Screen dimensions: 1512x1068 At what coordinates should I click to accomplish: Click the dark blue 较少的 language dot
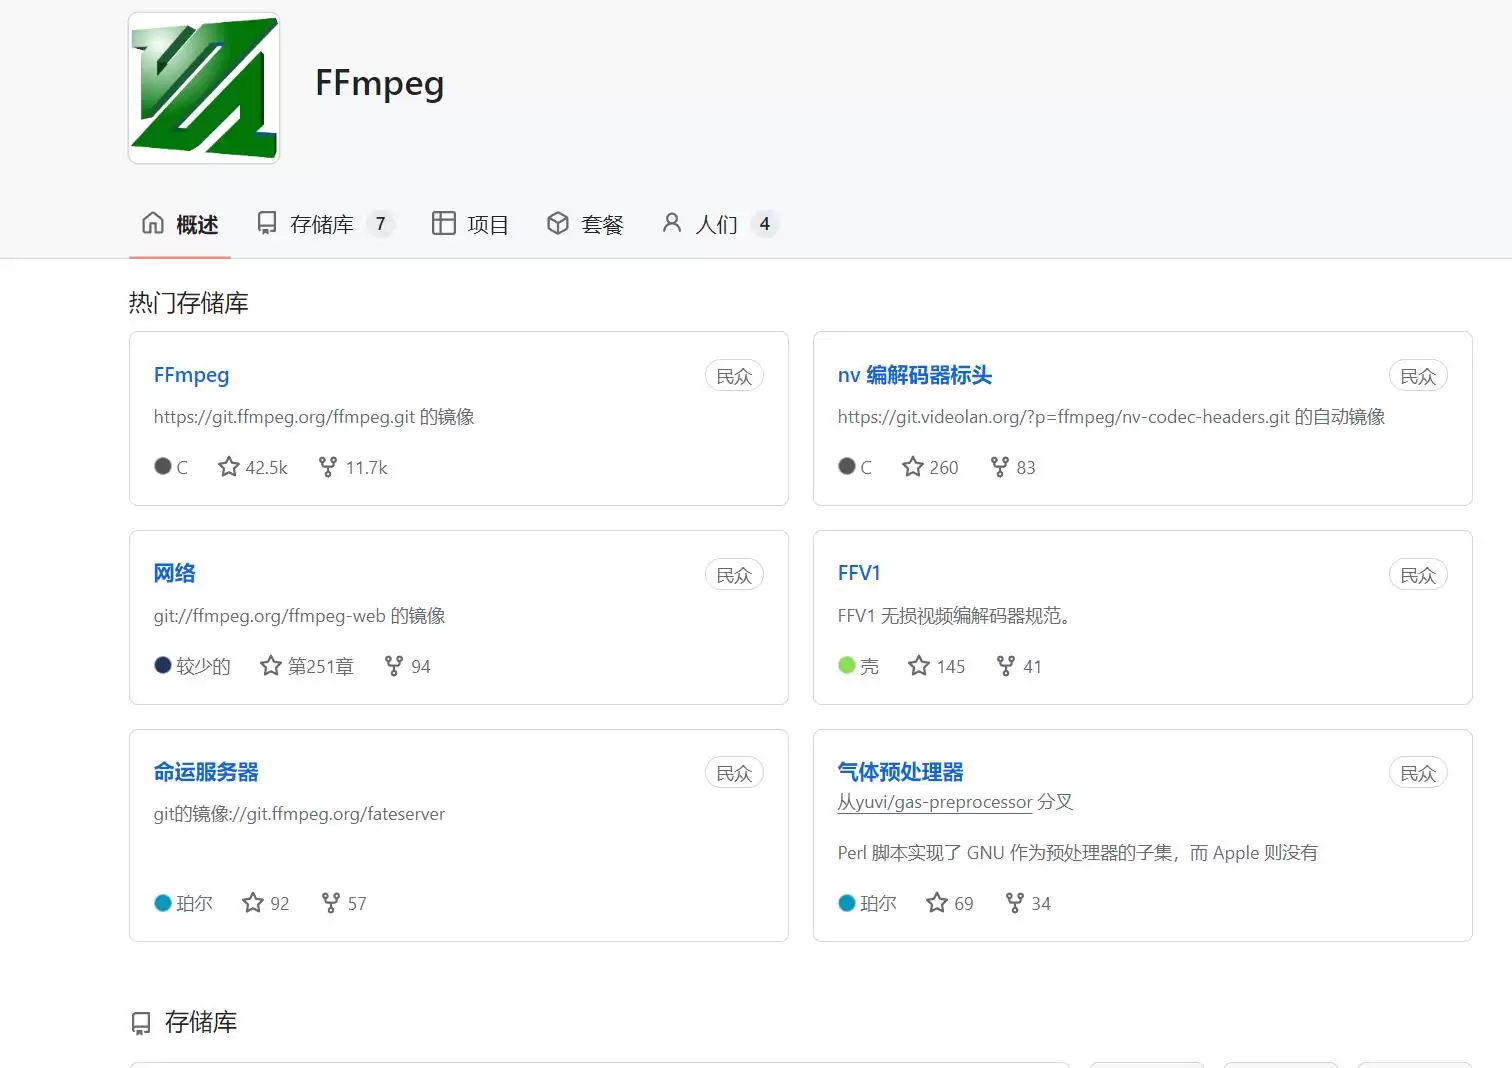163,665
